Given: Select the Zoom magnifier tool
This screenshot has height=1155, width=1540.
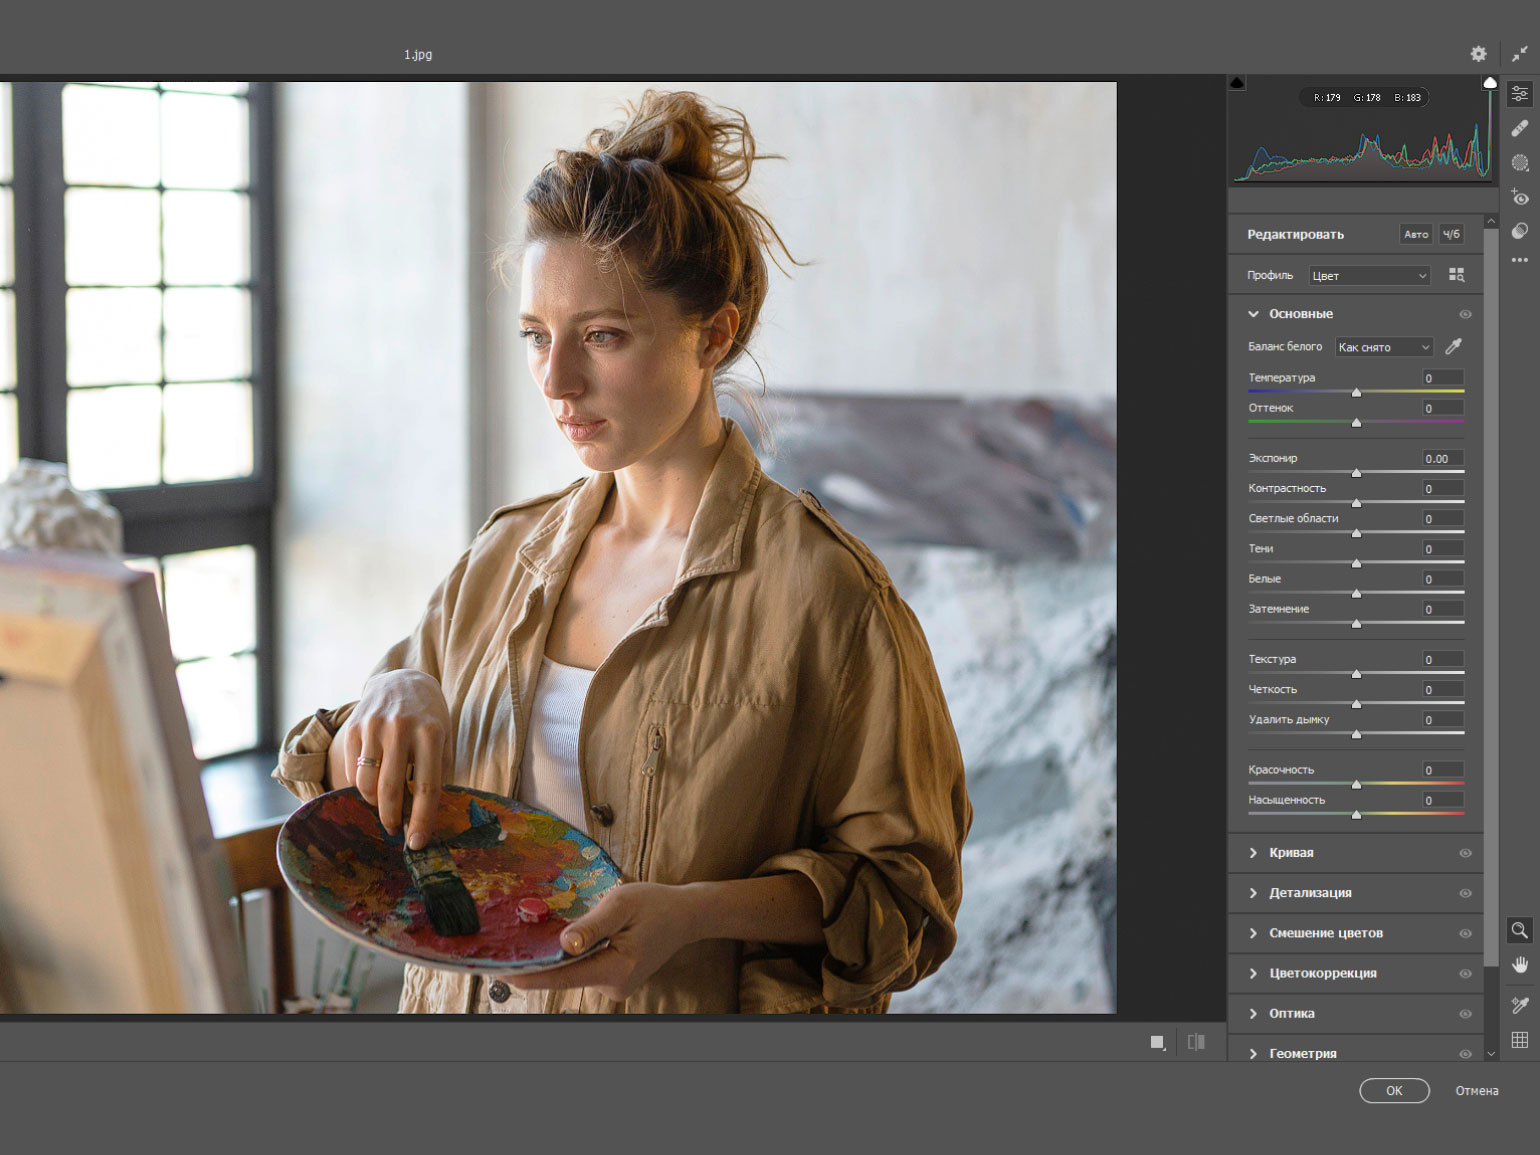Looking at the screenshot, I should point(1519,931).
